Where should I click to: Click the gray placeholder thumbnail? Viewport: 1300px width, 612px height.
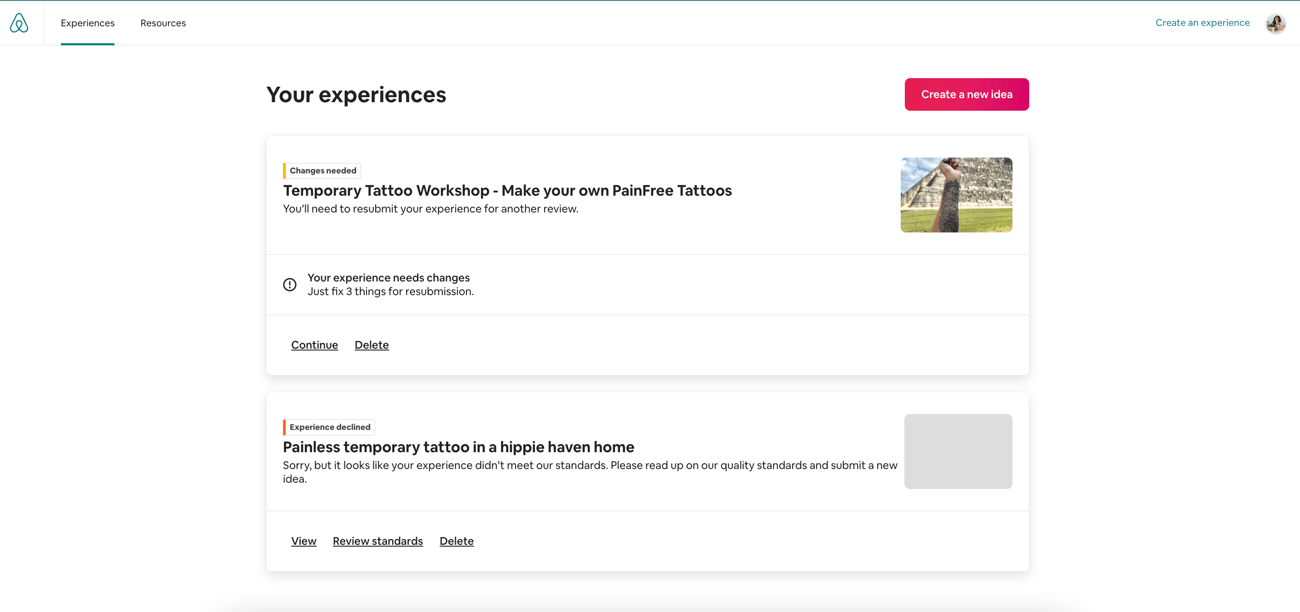pos(958,451)
